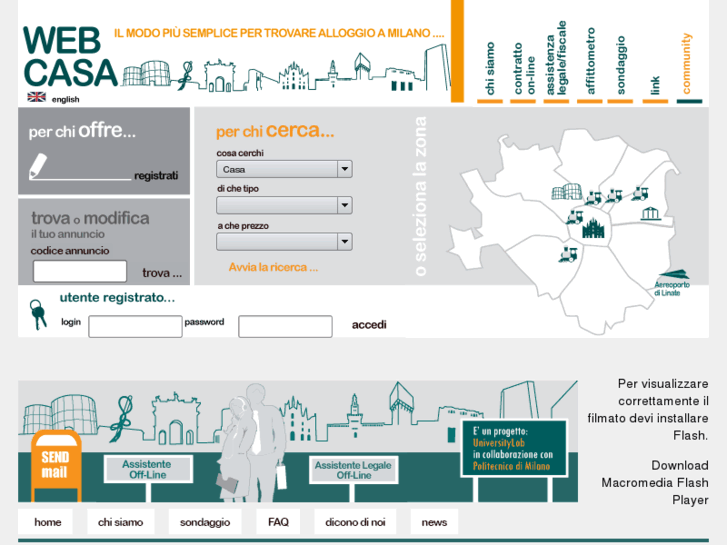
Task: Click the trova o modifica heading
Action: [x=90, y=218]
